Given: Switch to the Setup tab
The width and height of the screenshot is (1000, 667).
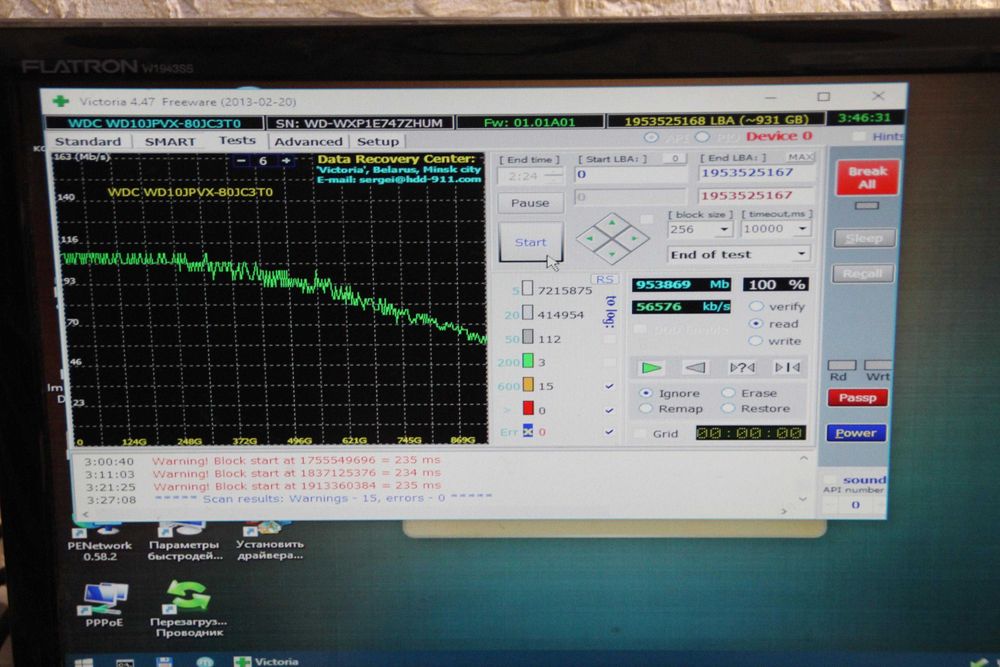Looking at the screenshot, I should pos(378,142).
